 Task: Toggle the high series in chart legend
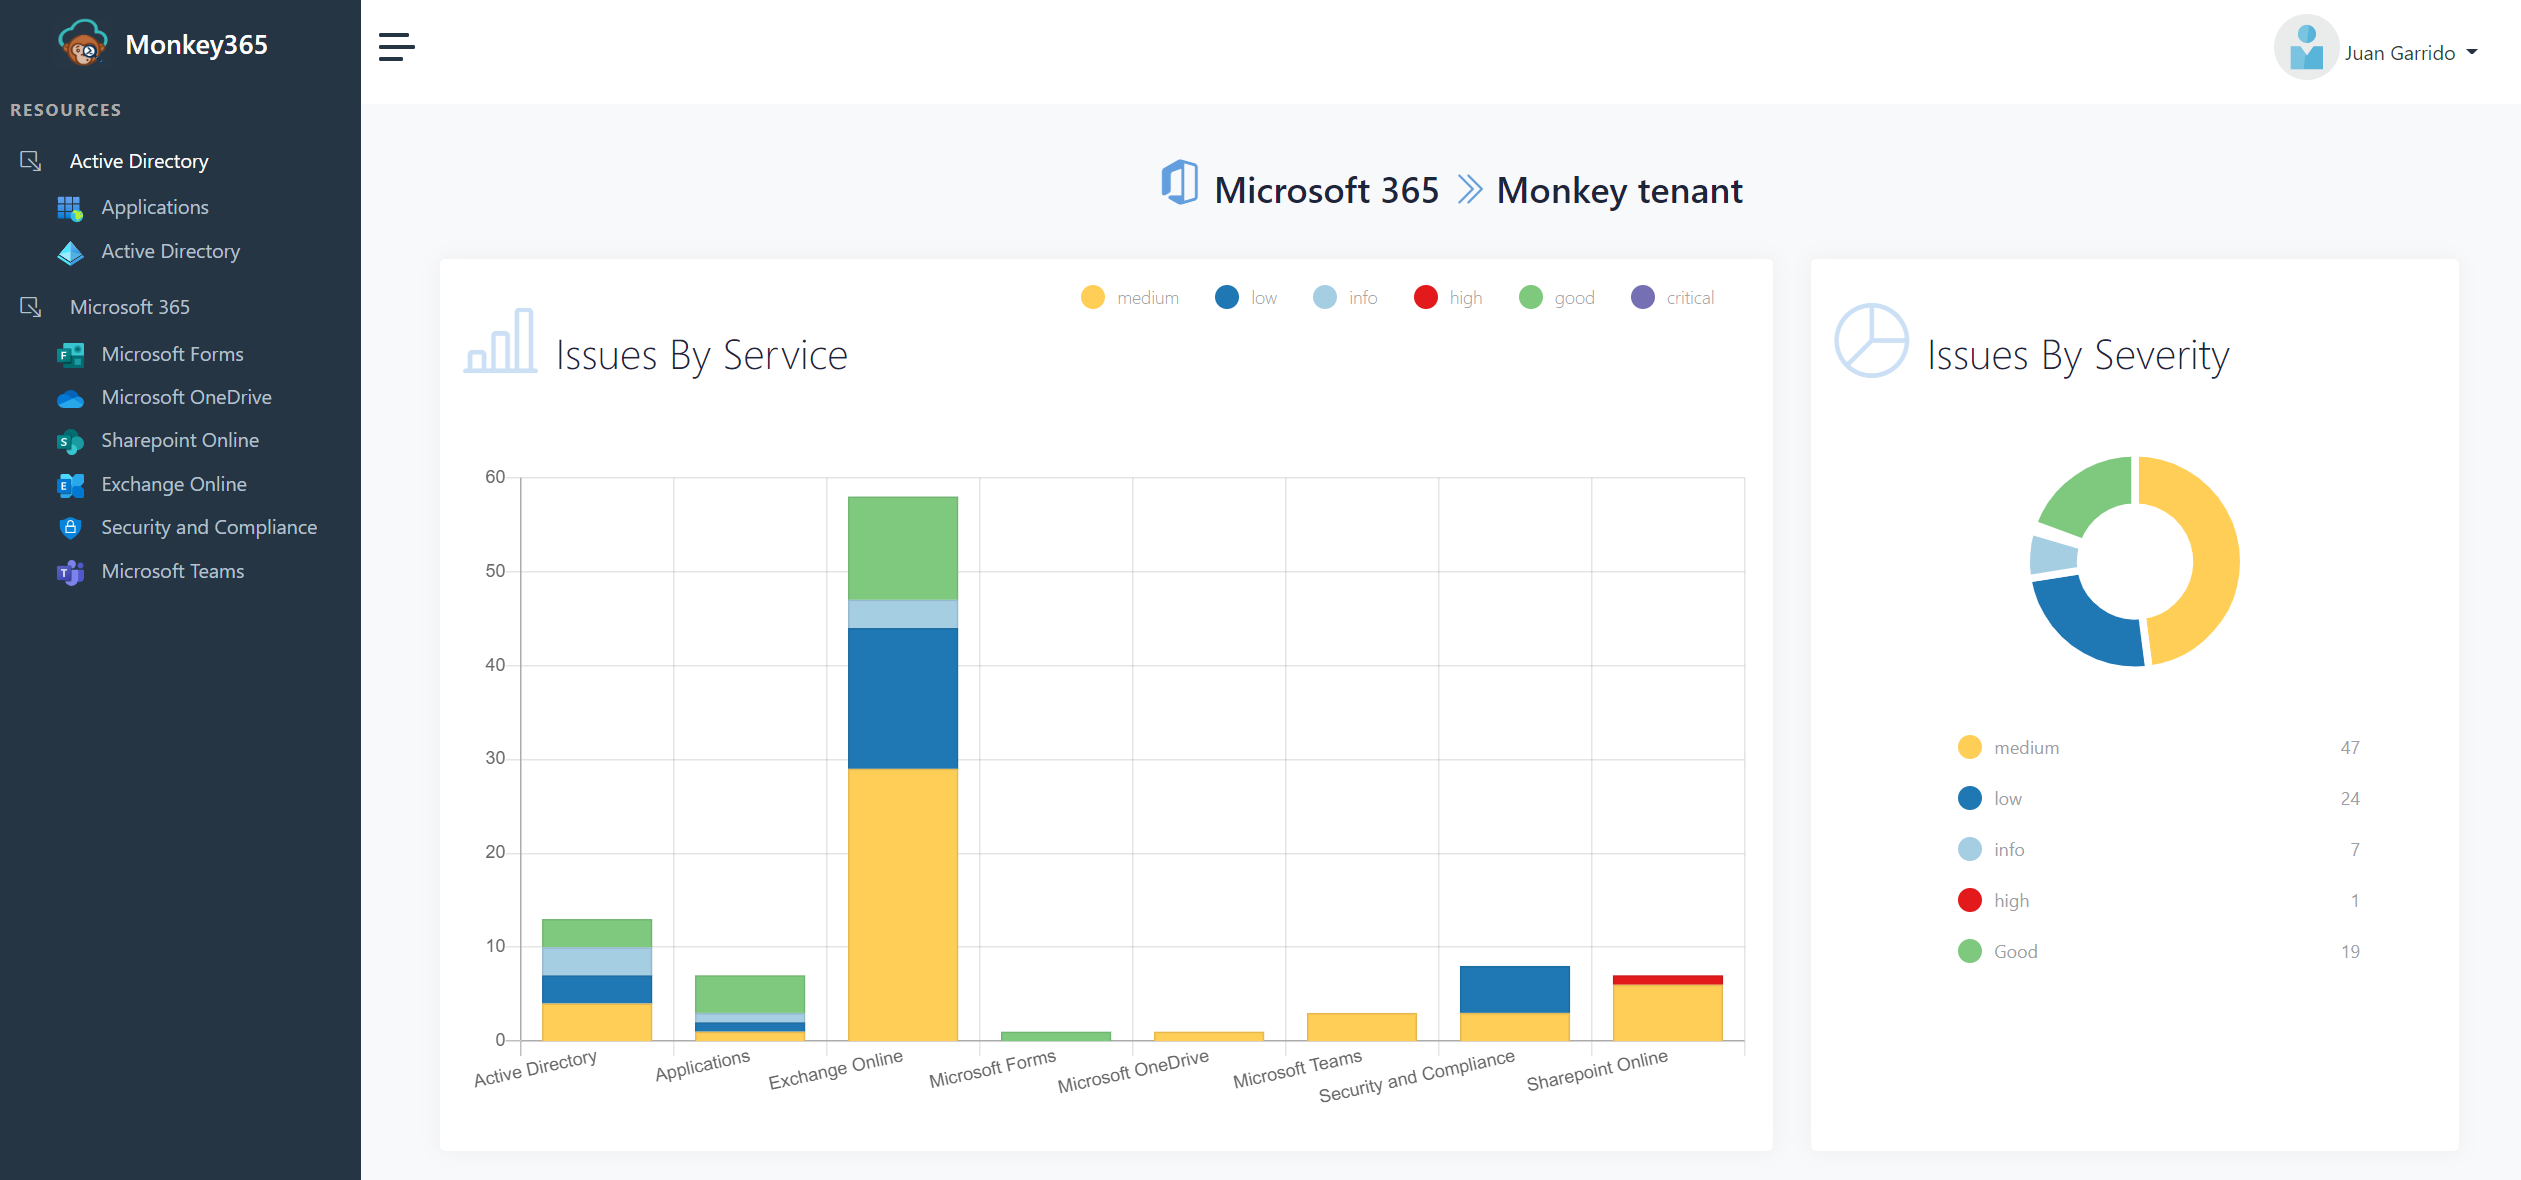[1425, 298]
